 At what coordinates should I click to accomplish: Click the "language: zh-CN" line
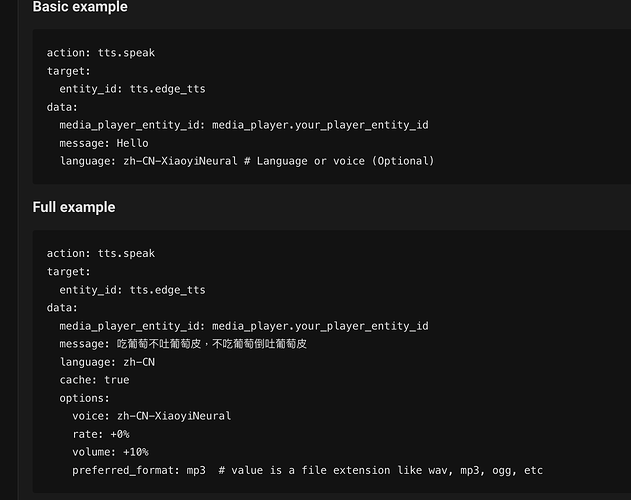point(106,362)
